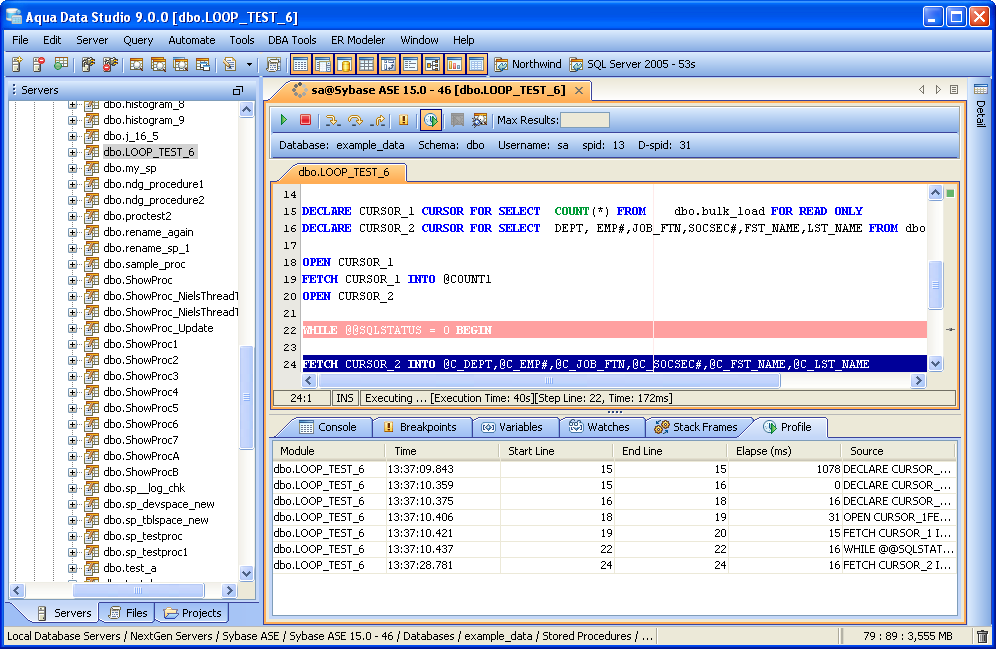Close the Sybase ASE debugger tab
The image size is (996, 649).
(577, 90)
